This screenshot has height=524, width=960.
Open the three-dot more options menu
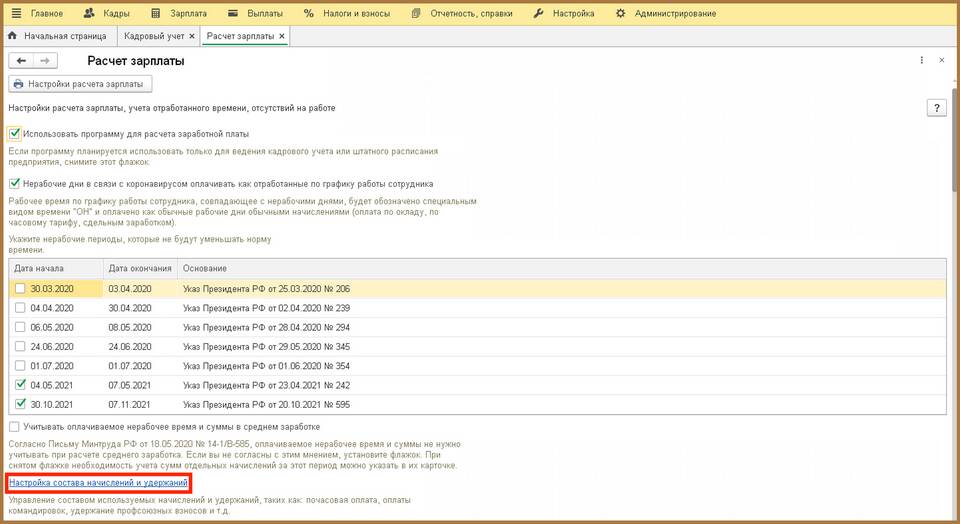[x=921, y=61]
